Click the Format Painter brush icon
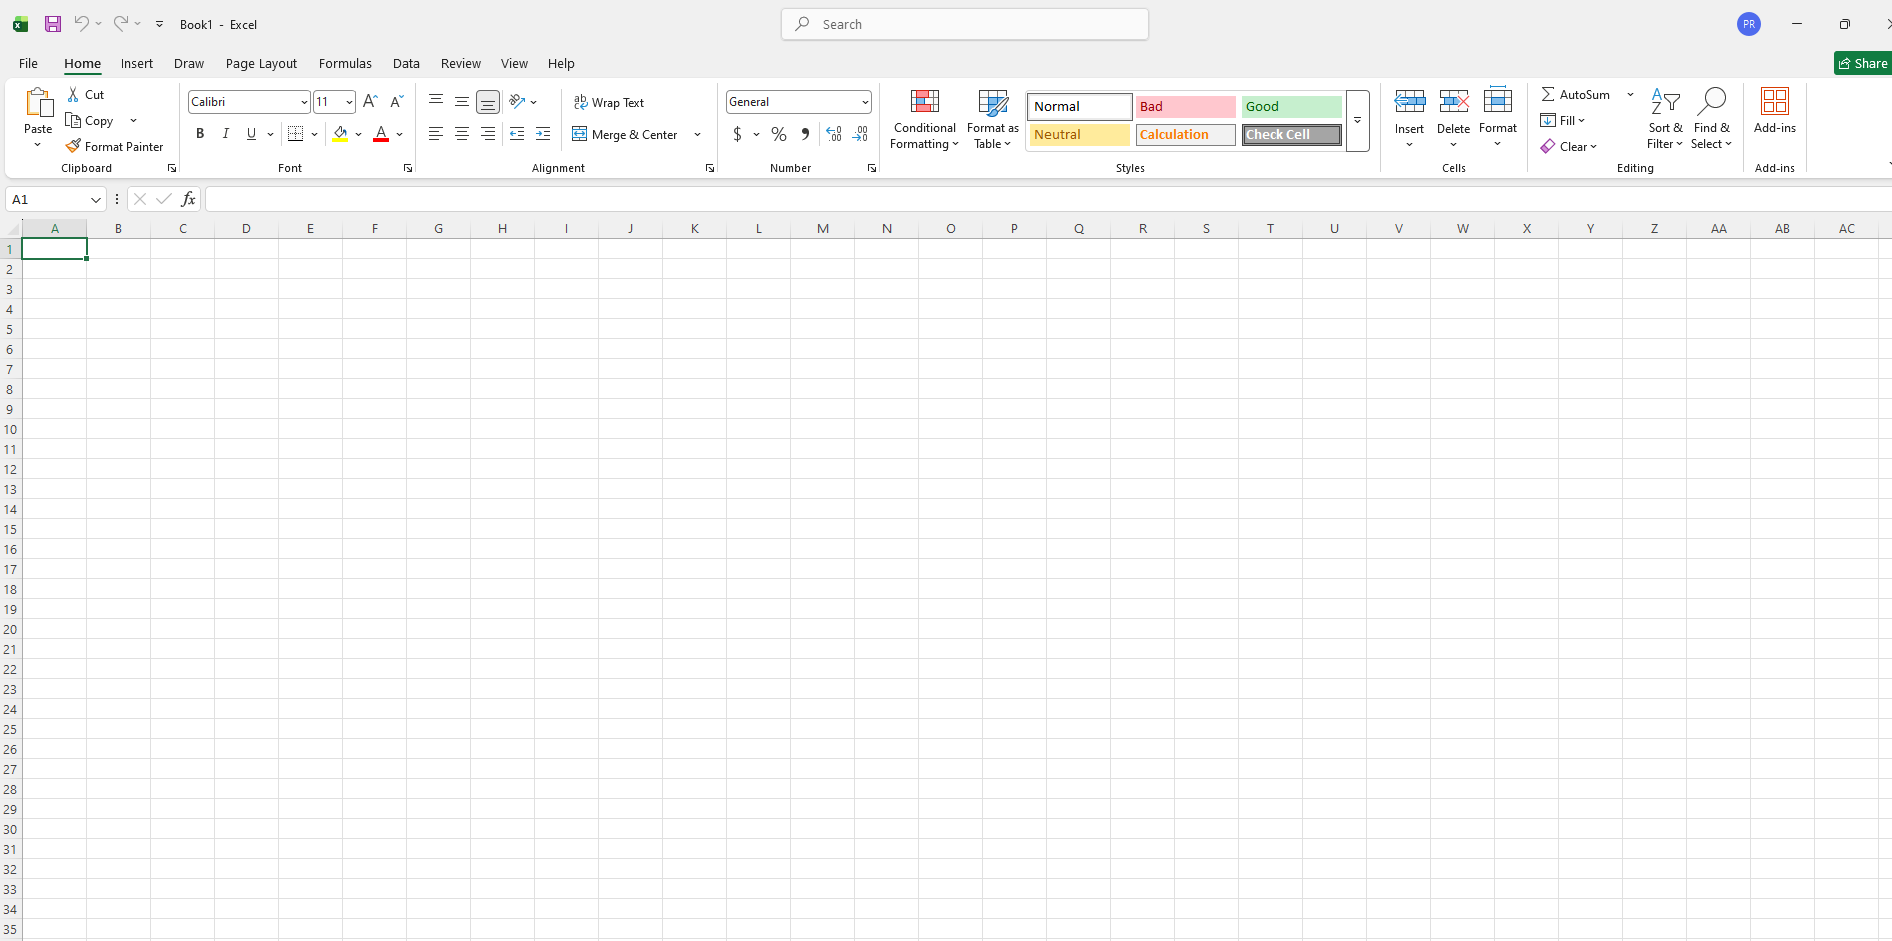This screenshot has width=1892, height=941. (x=73, y=146)
